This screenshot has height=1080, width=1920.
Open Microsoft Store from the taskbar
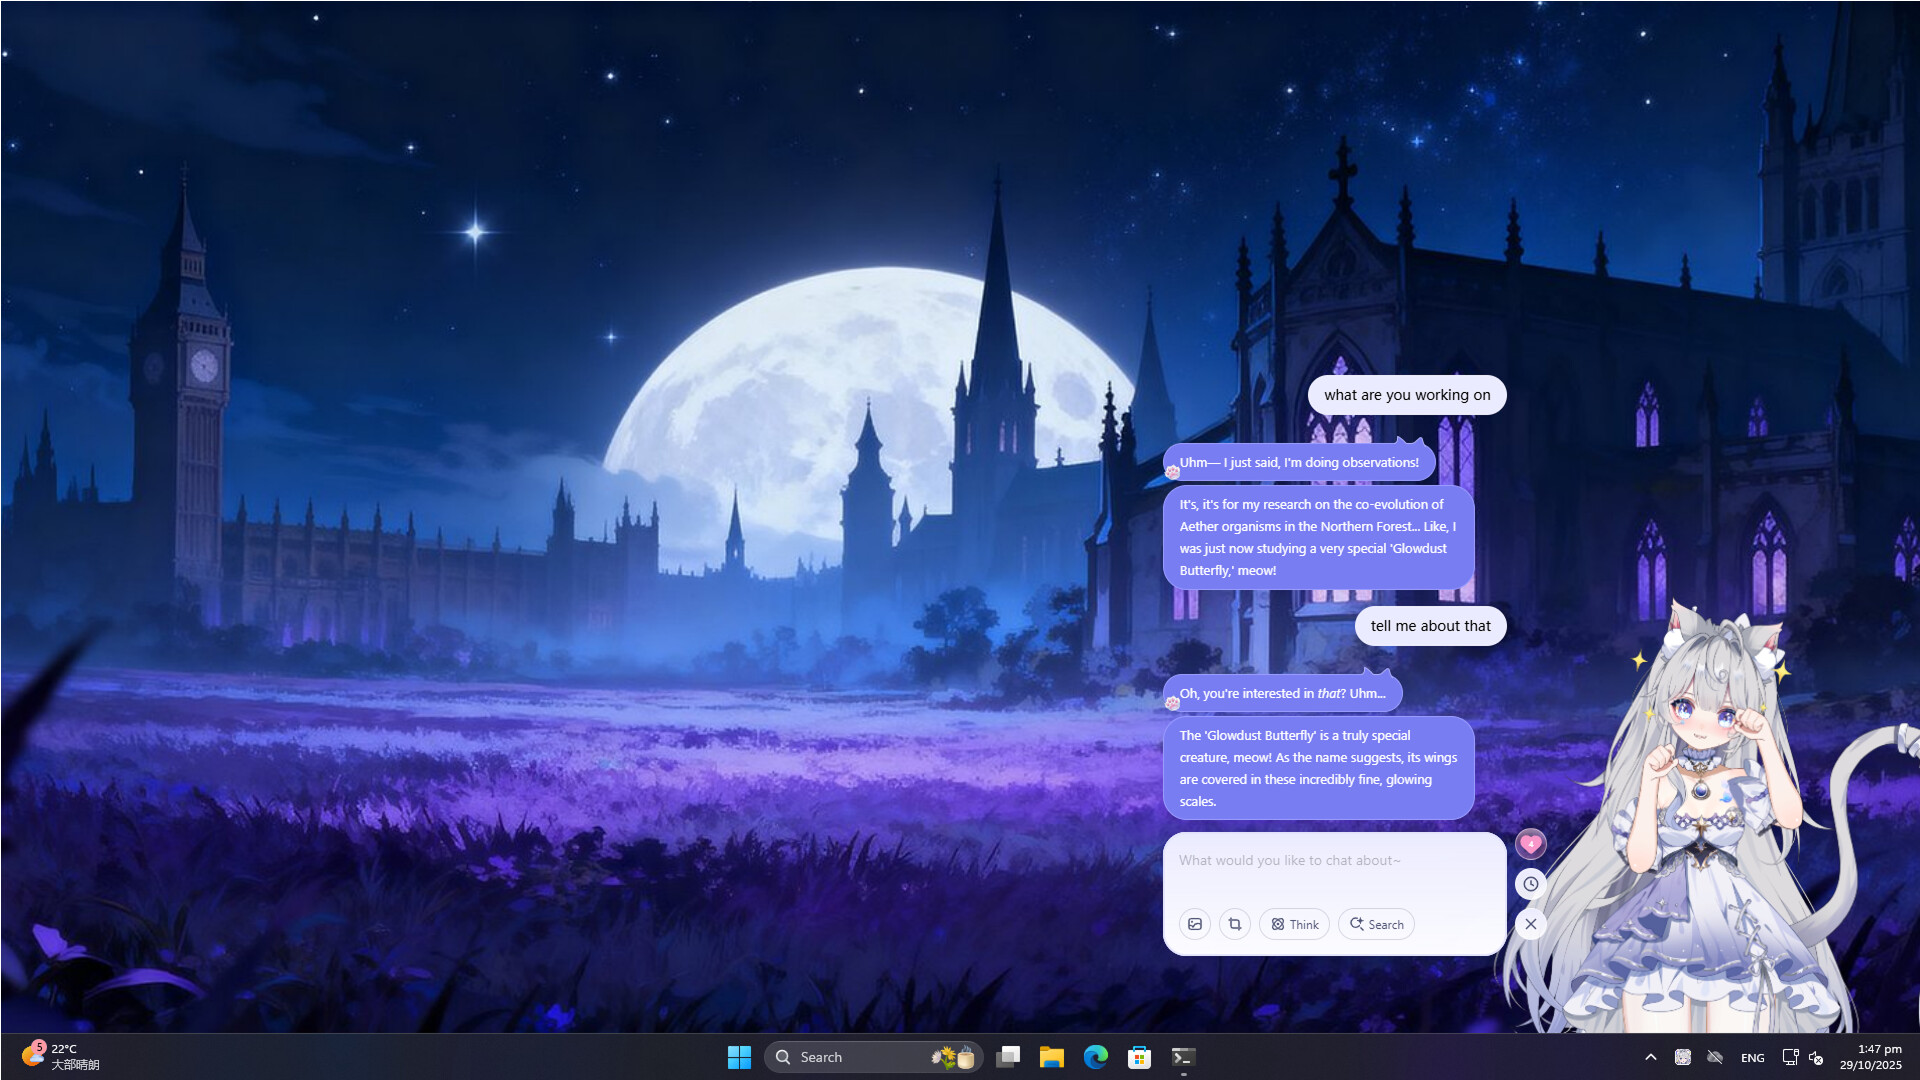[1138, 1056]
